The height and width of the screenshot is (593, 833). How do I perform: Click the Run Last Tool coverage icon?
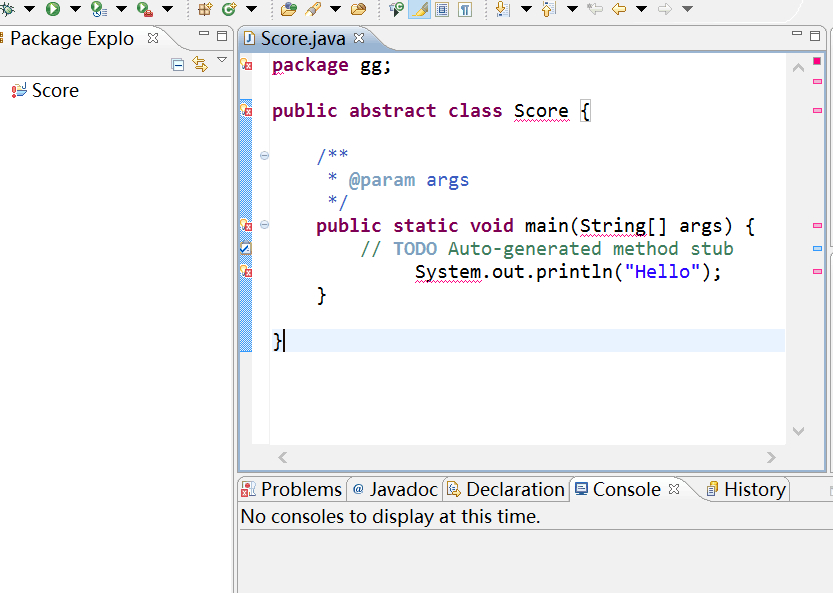tap(99, 9)
